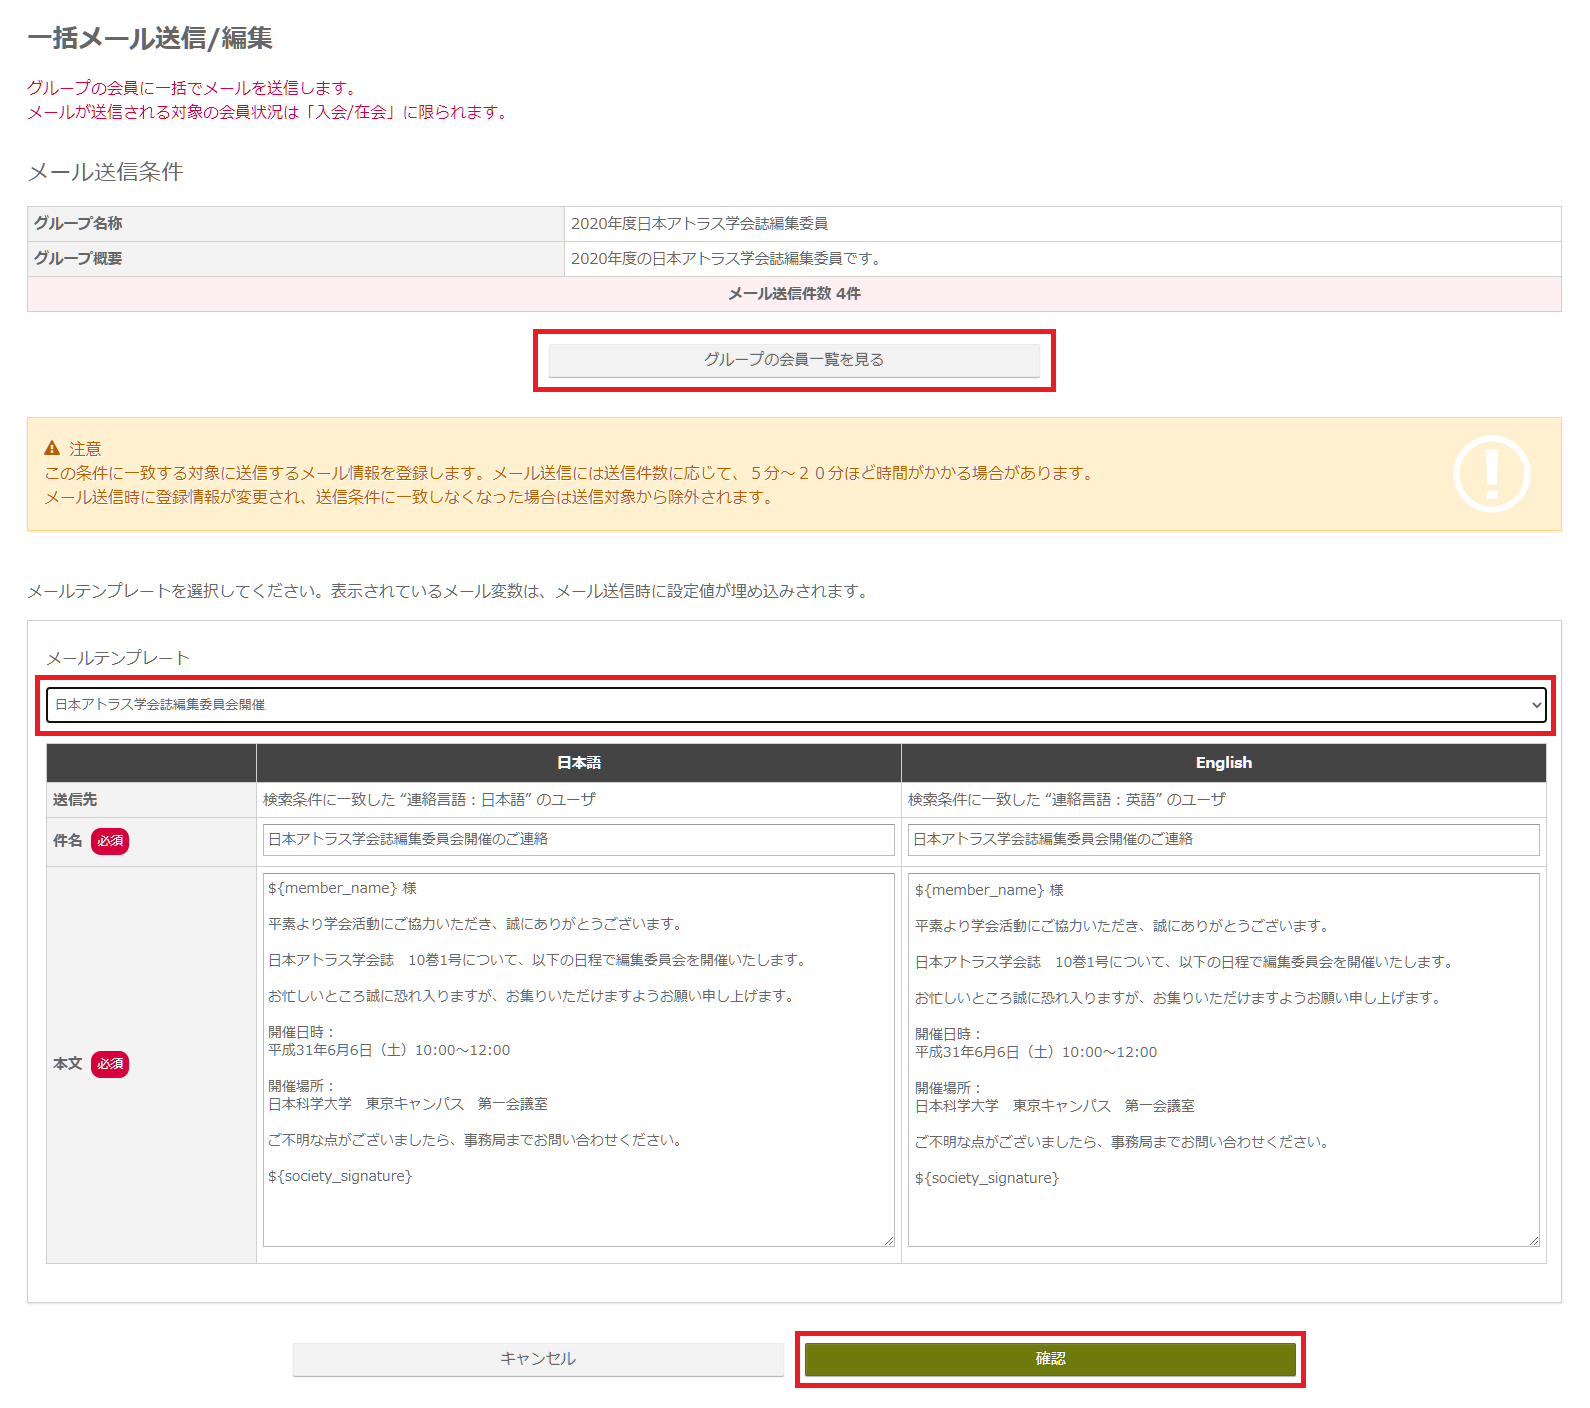1590x1408 pixels.
Task: Select the English column header
Action: pos(1223,763)
